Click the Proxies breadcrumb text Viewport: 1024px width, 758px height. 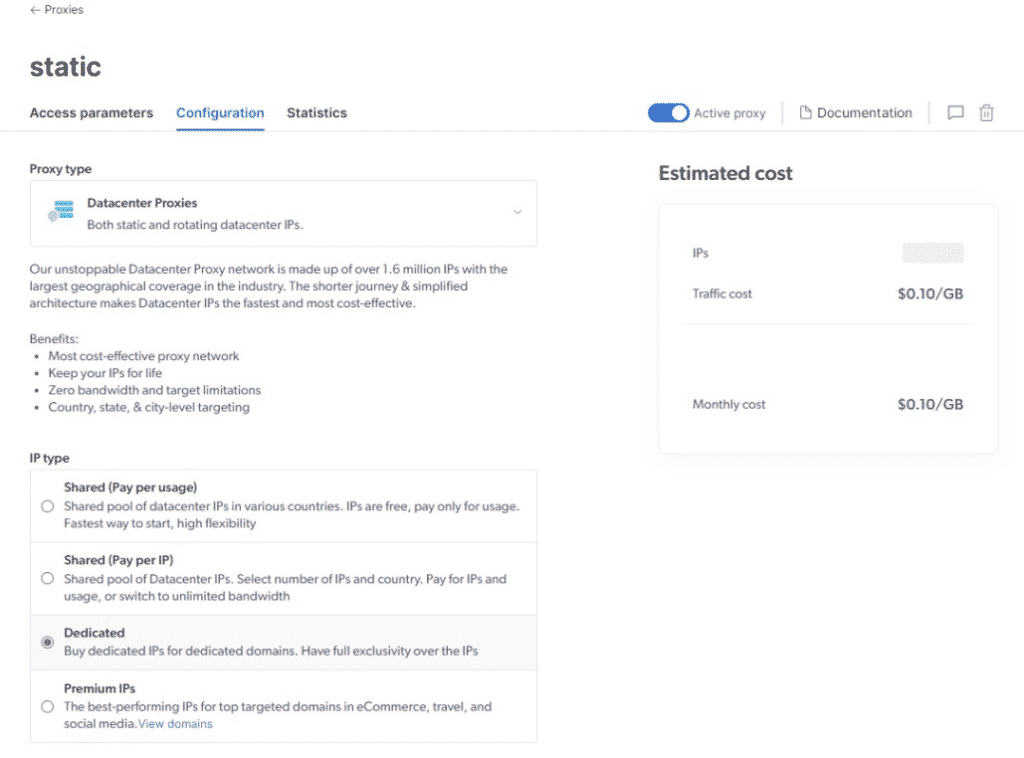point(63,9)
